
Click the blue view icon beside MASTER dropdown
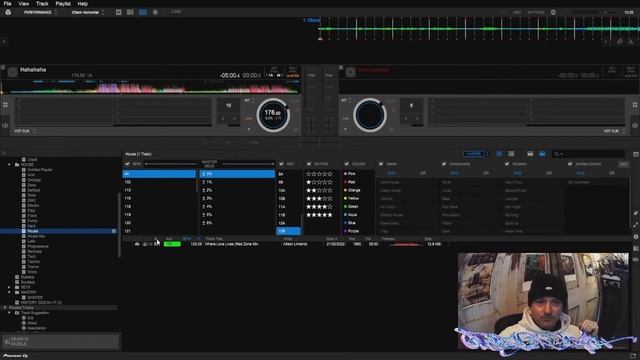(499, 154)
